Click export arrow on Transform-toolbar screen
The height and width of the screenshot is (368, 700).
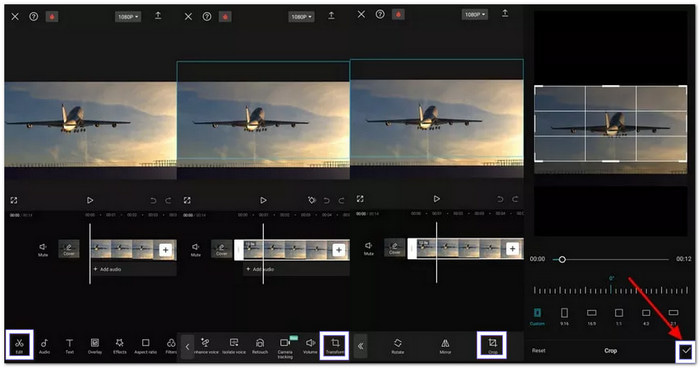tap(331, 16)
